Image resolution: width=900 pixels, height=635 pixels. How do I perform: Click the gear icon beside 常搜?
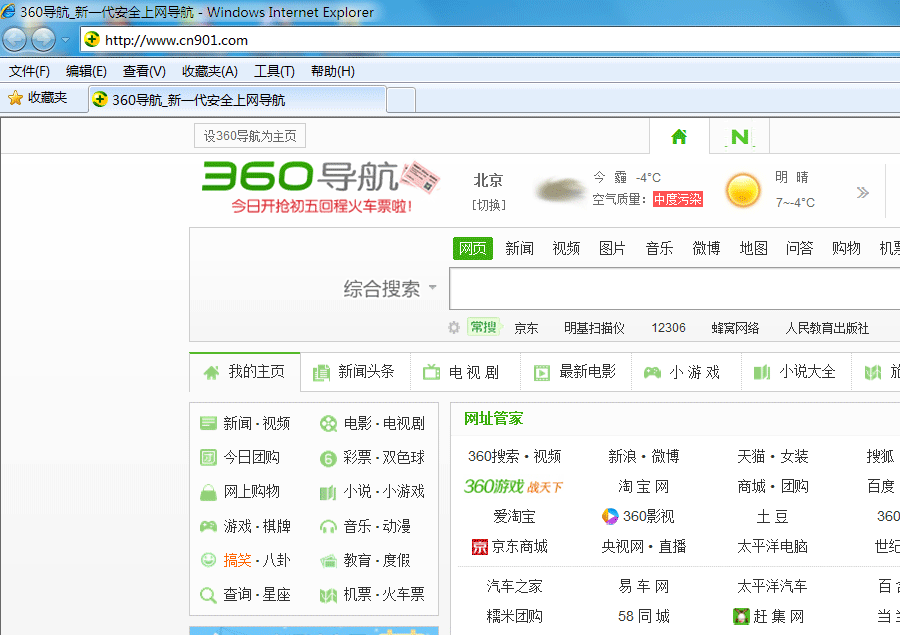pyautogui.click(x=454, y=328)
